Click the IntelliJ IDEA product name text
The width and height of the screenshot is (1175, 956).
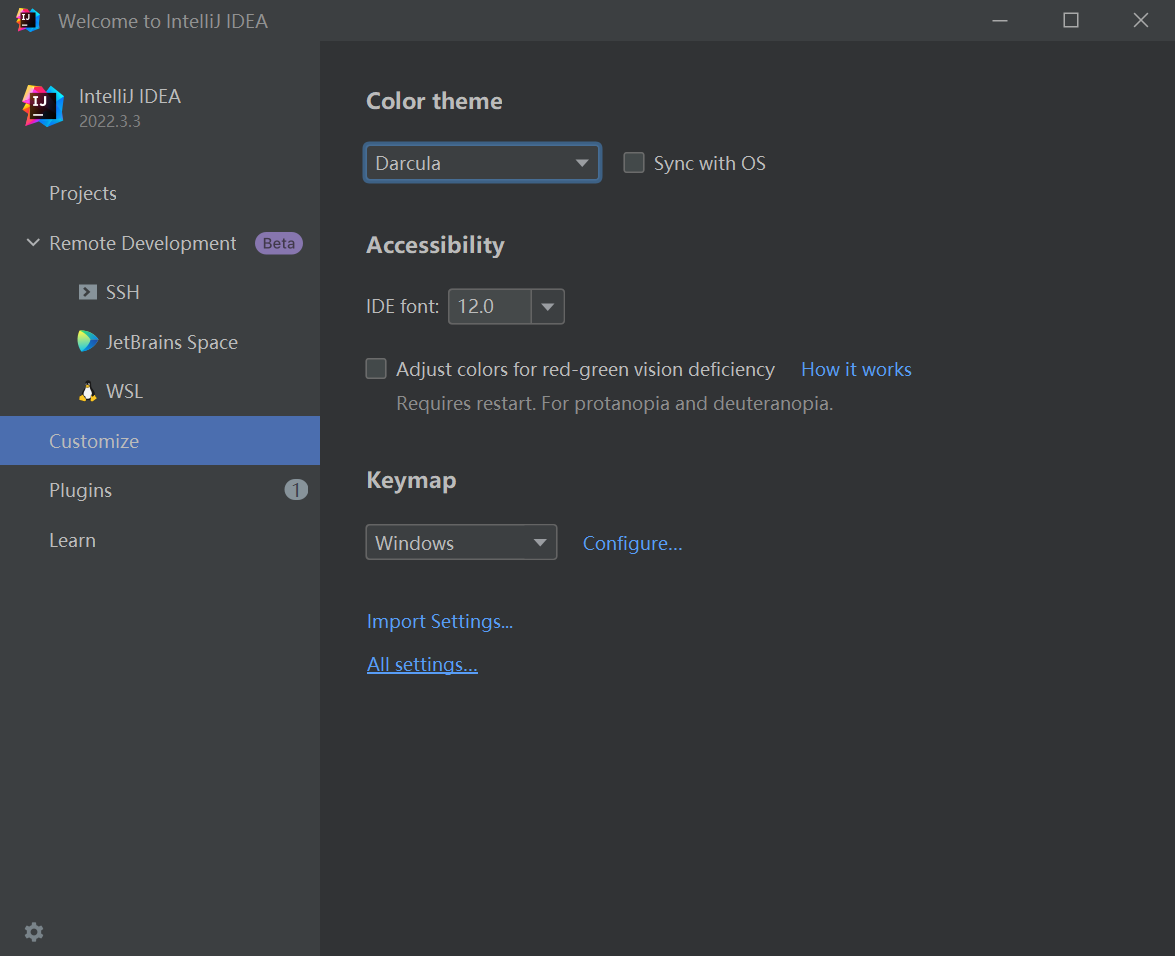pos(130,97)
